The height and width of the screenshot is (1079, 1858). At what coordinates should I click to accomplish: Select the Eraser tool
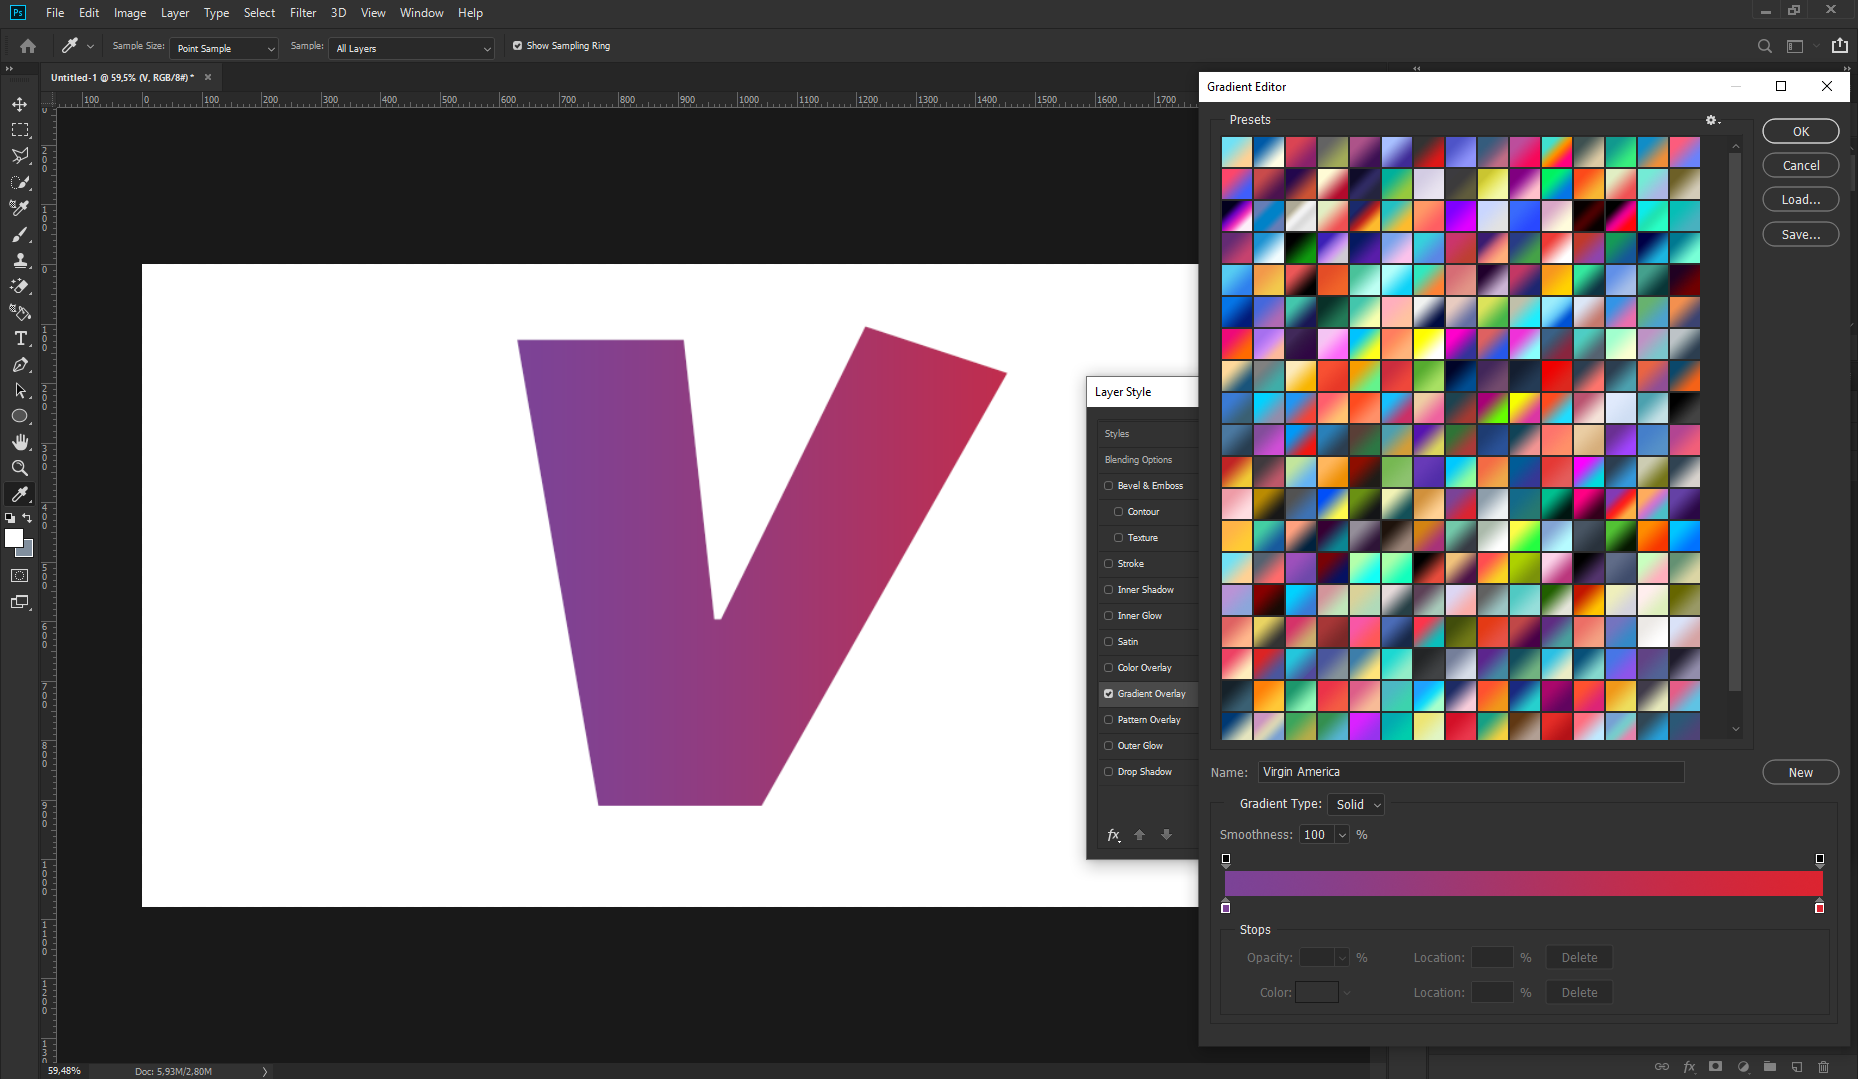pos(20,286)
